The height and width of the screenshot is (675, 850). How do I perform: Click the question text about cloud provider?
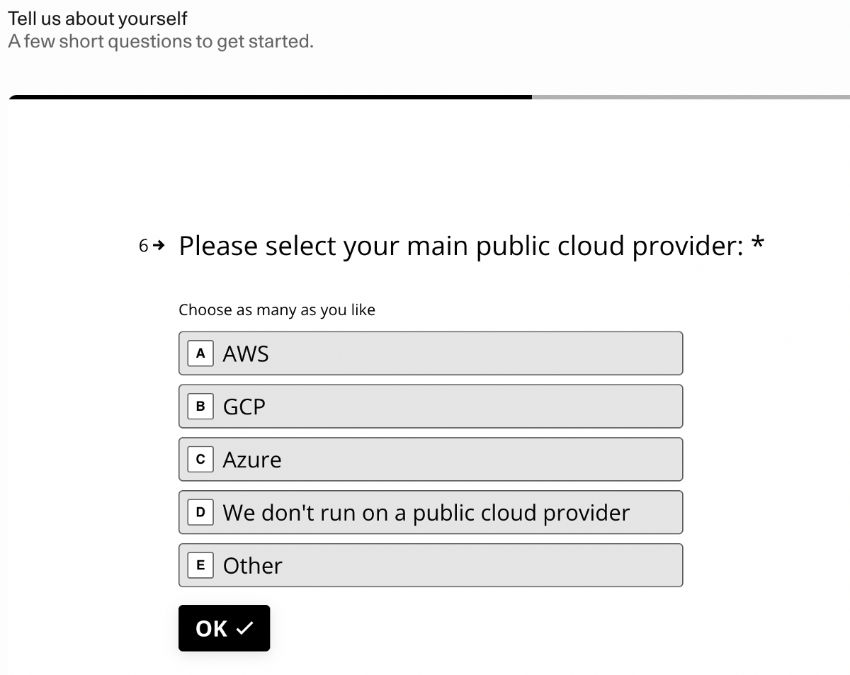(x=472, y=246)
